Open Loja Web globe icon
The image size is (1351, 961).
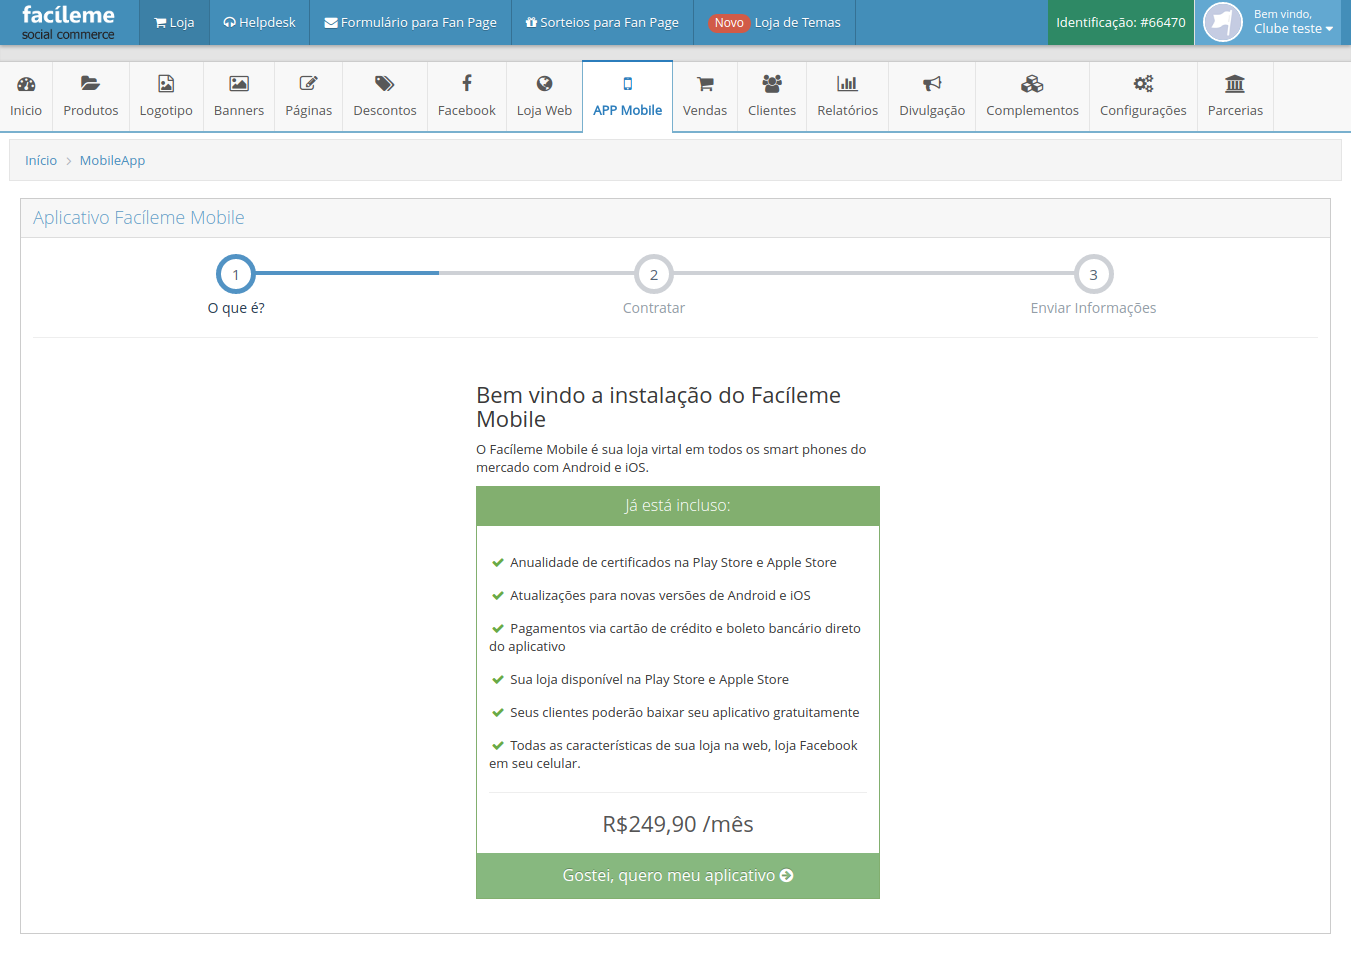tap(544, 84)
